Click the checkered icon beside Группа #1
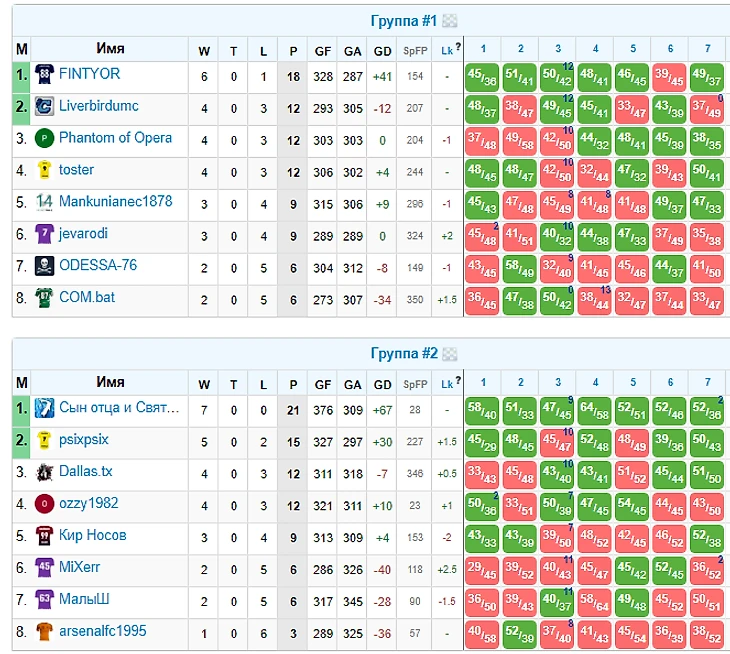 tap(450, 21)
